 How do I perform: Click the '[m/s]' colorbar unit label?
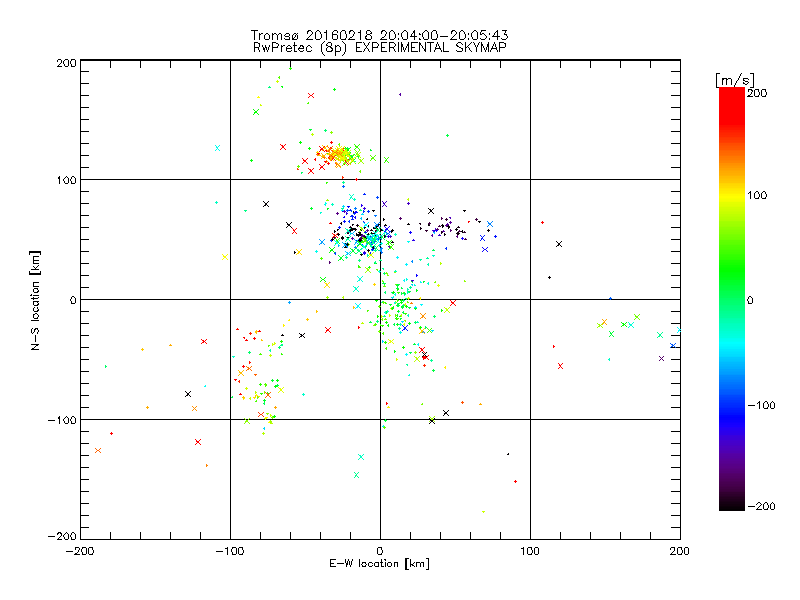pos(735,80)
